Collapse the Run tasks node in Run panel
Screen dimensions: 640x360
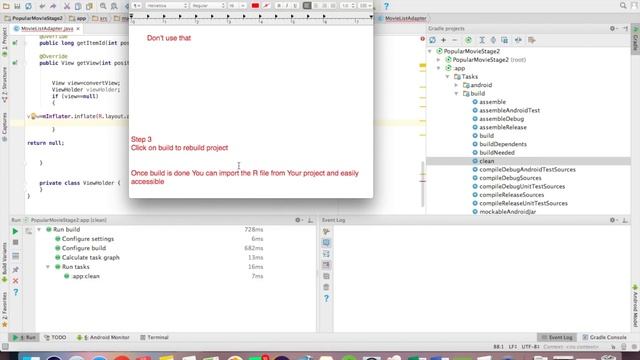(48, 267)
